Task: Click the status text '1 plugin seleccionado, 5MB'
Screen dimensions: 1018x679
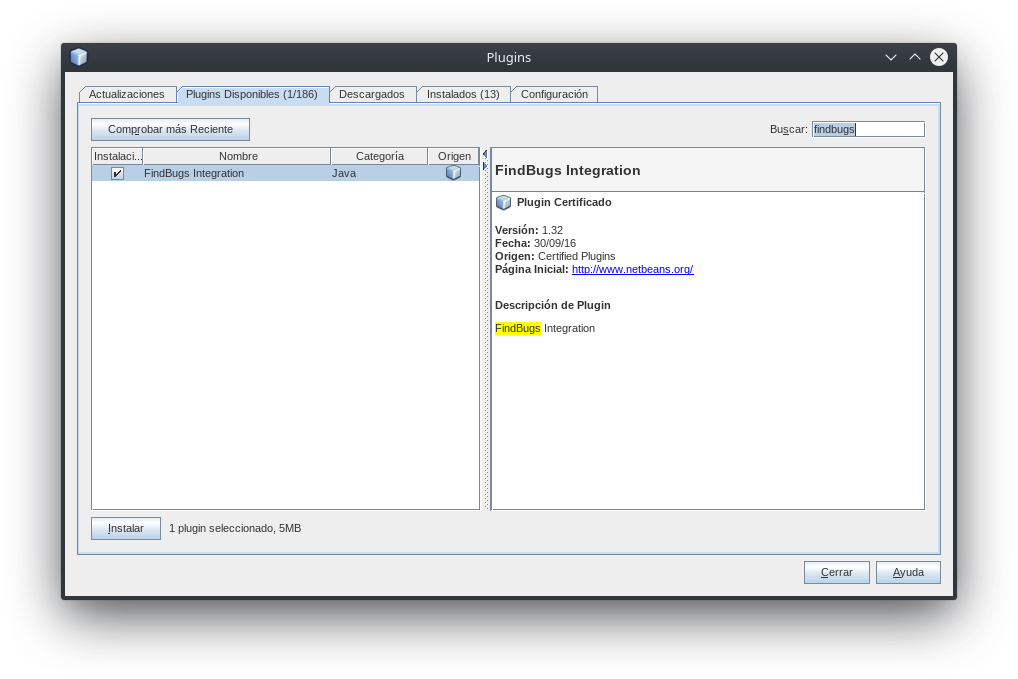Action: pyautogui.click(x=235, y=528)
